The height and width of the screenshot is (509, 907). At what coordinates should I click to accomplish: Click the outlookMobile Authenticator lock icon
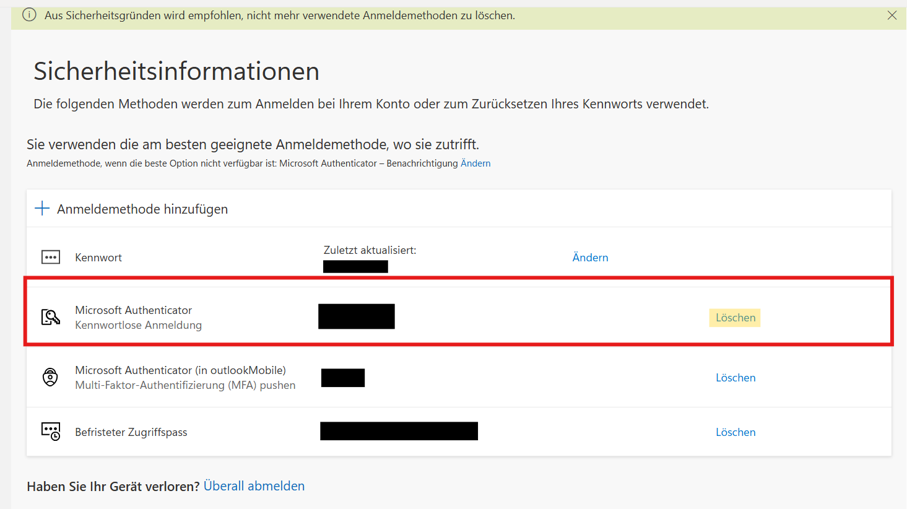coord(50,377)
